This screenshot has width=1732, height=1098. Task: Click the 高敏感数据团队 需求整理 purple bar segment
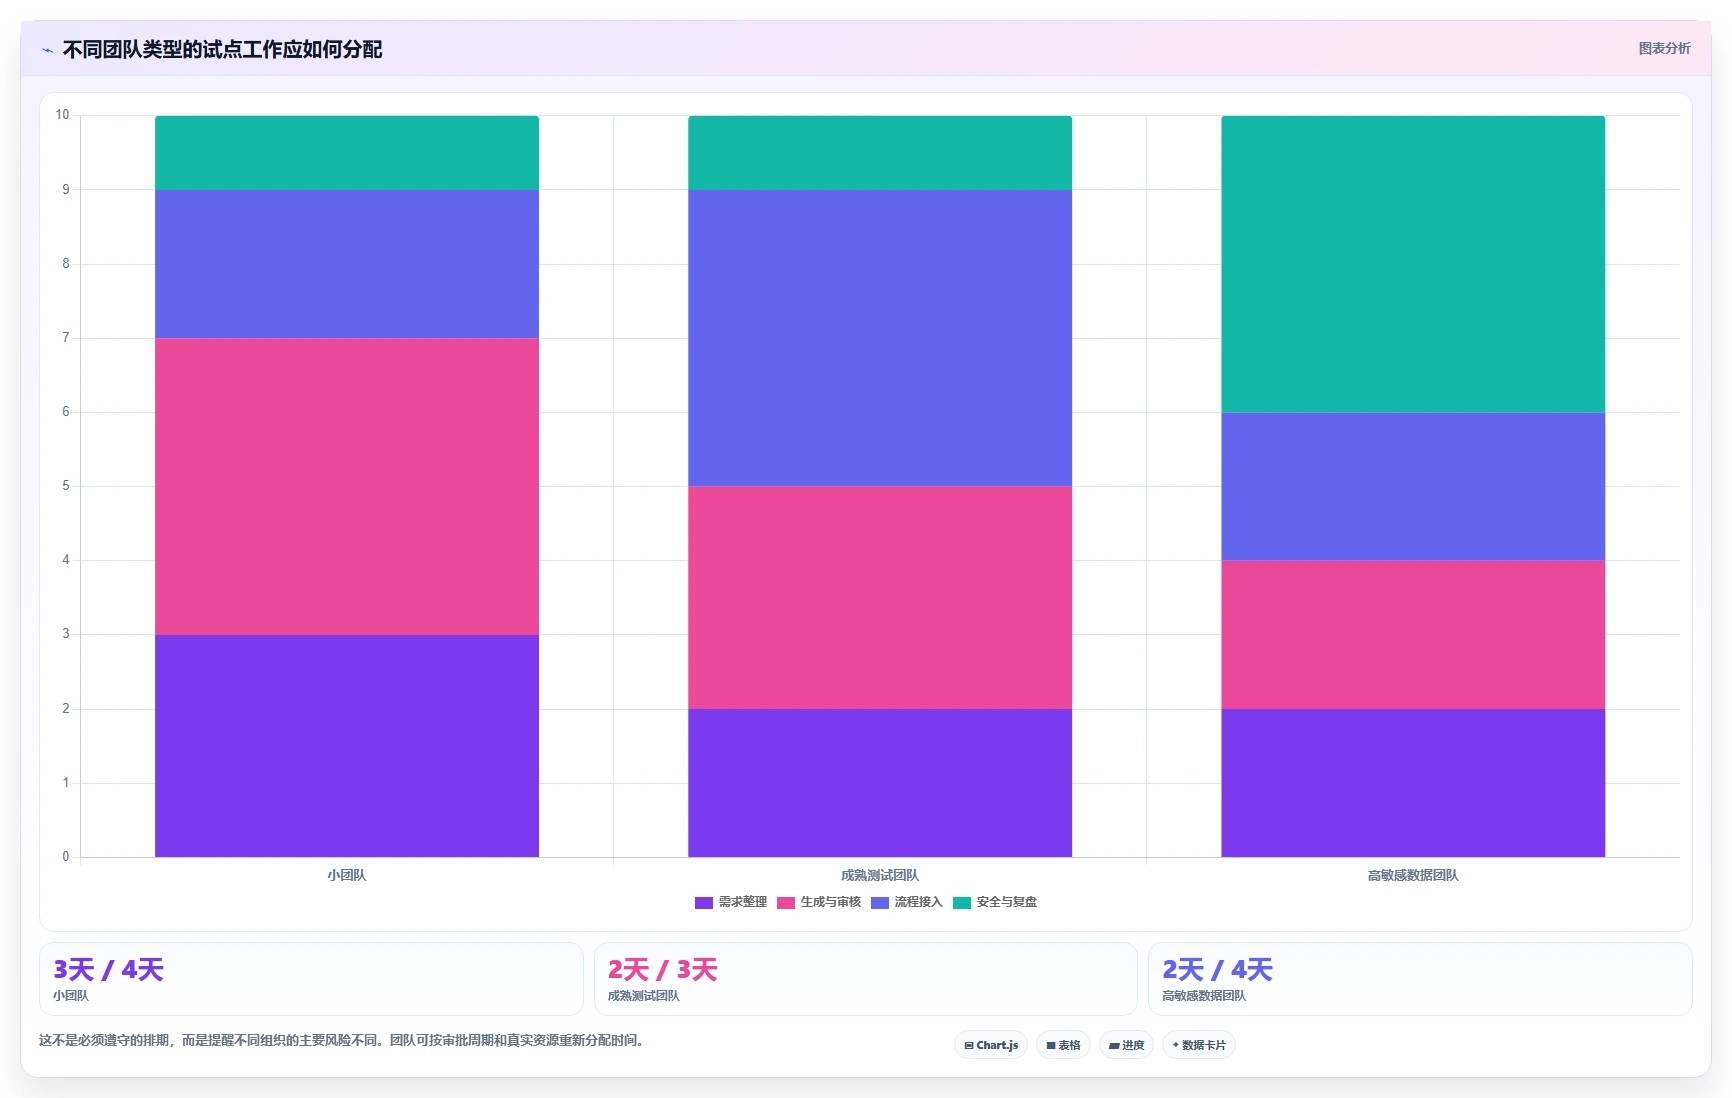click(x=1413, y=783)
